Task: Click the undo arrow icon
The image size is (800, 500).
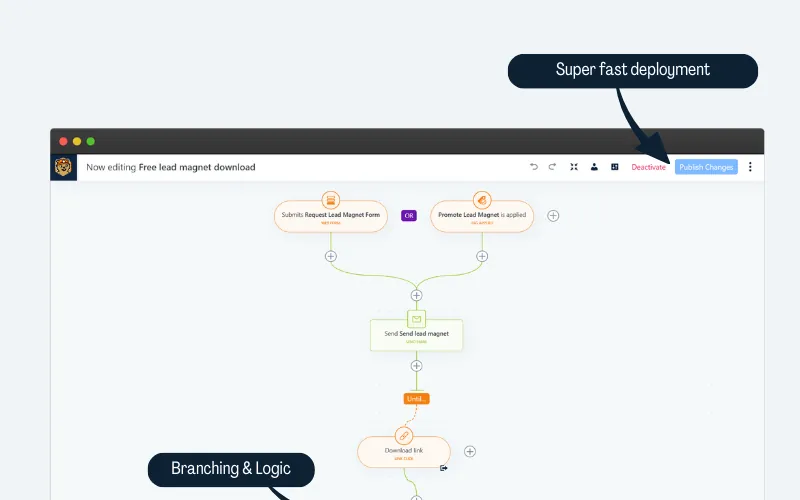Action: tap(534, 167)
